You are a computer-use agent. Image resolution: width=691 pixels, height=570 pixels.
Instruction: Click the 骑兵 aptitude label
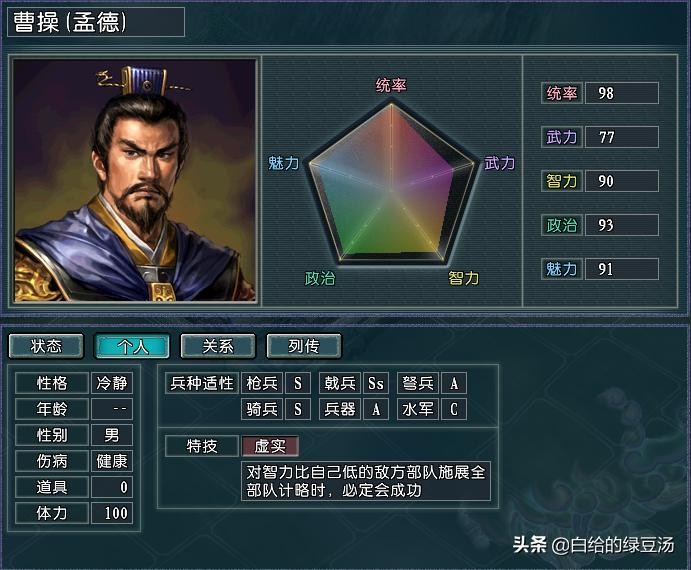(x=262, y=409)
